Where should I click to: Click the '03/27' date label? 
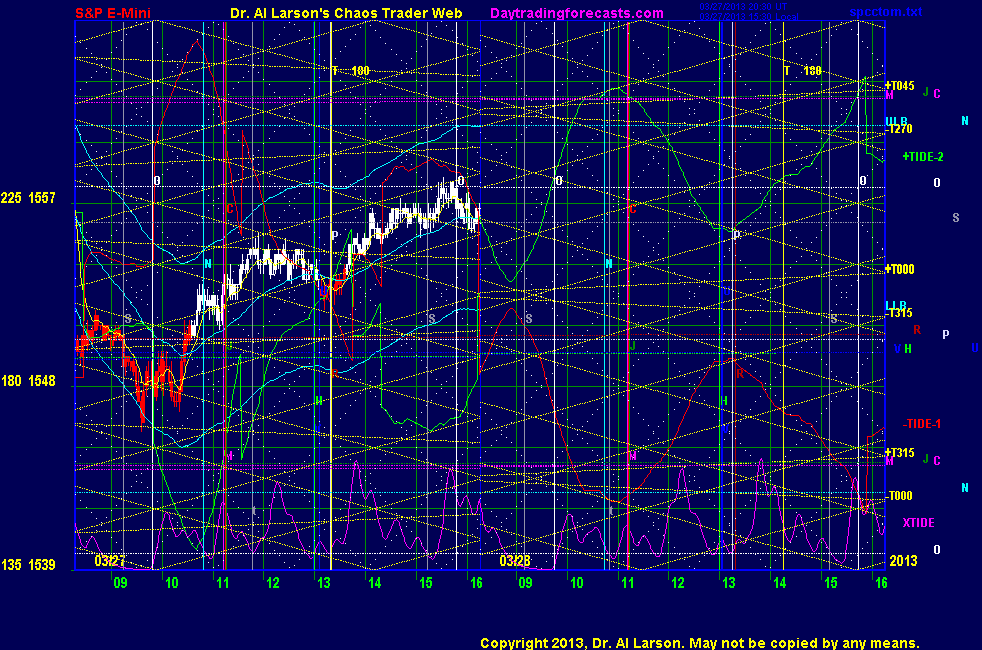tap(110, 560)
